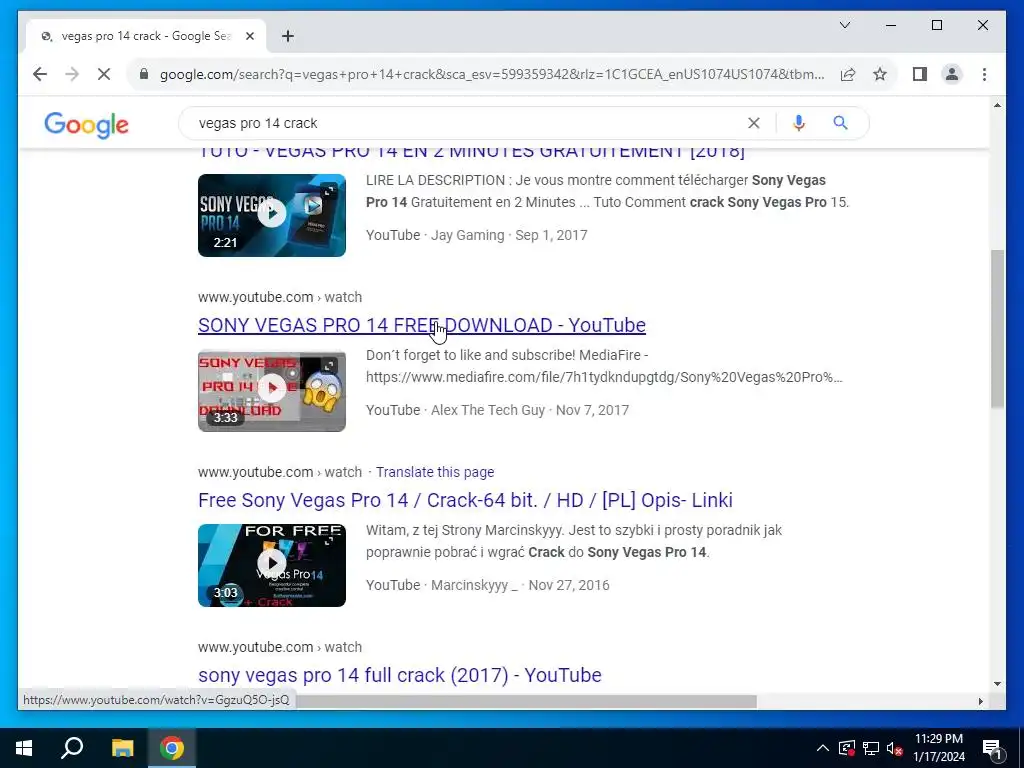Select the vegas pro 14 crack browser tab

145,36
